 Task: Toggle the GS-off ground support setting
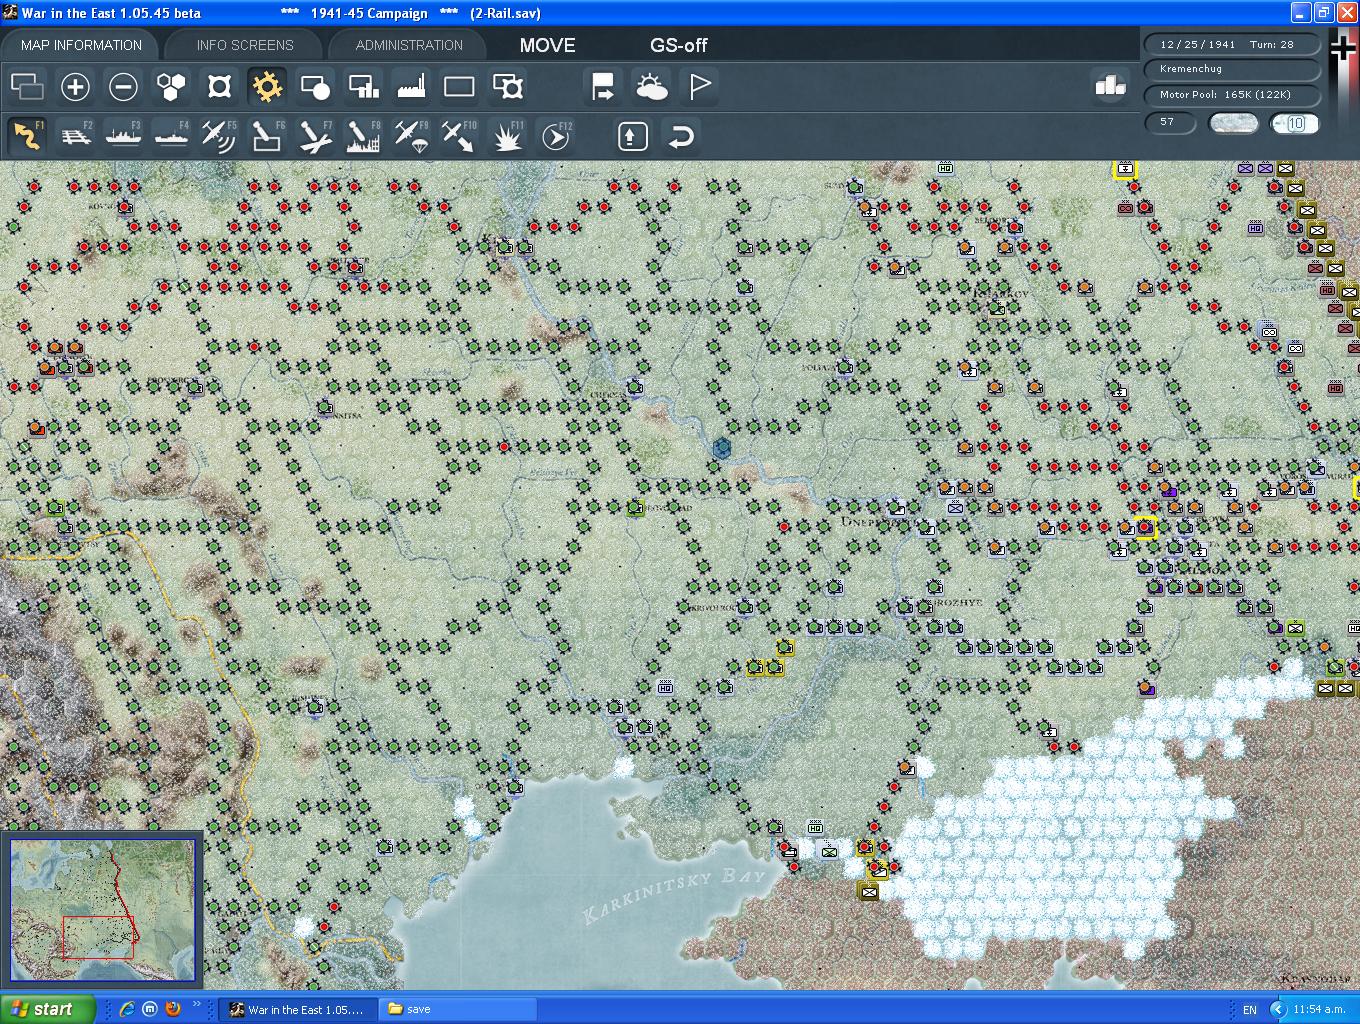pyautogui.click(x=679, y=45)
